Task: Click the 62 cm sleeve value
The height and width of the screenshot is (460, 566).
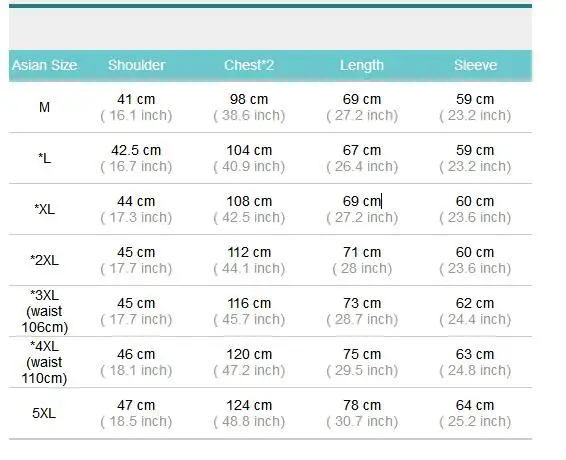Action: [475, 303]
